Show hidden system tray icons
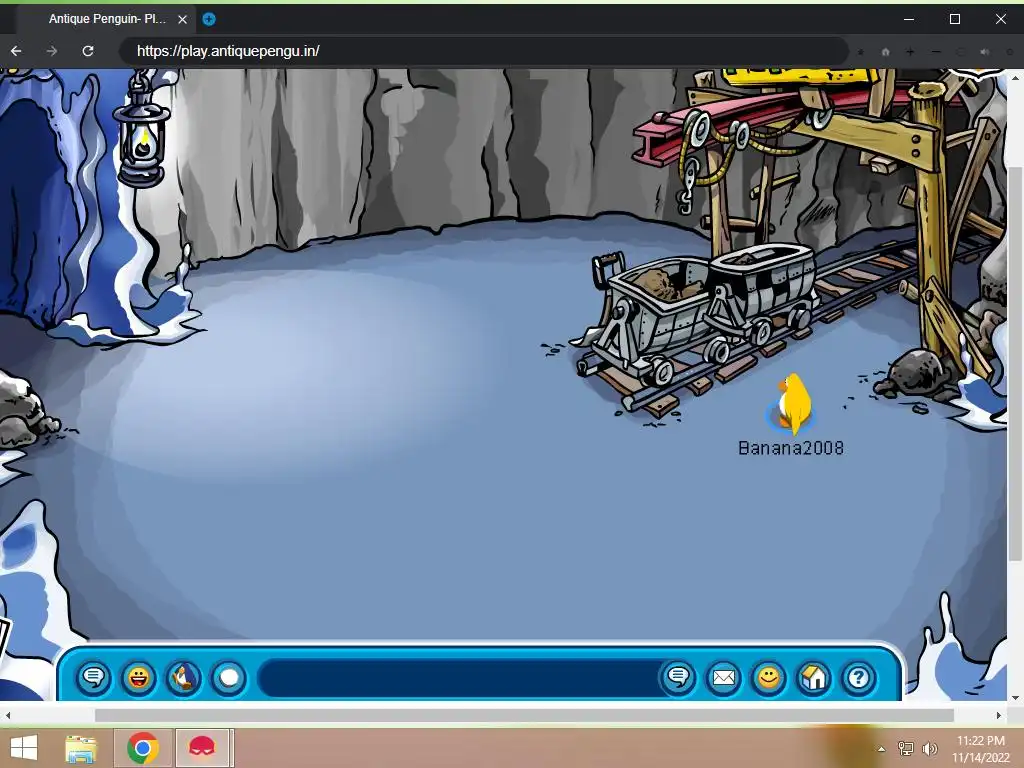1024x768 pixels. 882,749
